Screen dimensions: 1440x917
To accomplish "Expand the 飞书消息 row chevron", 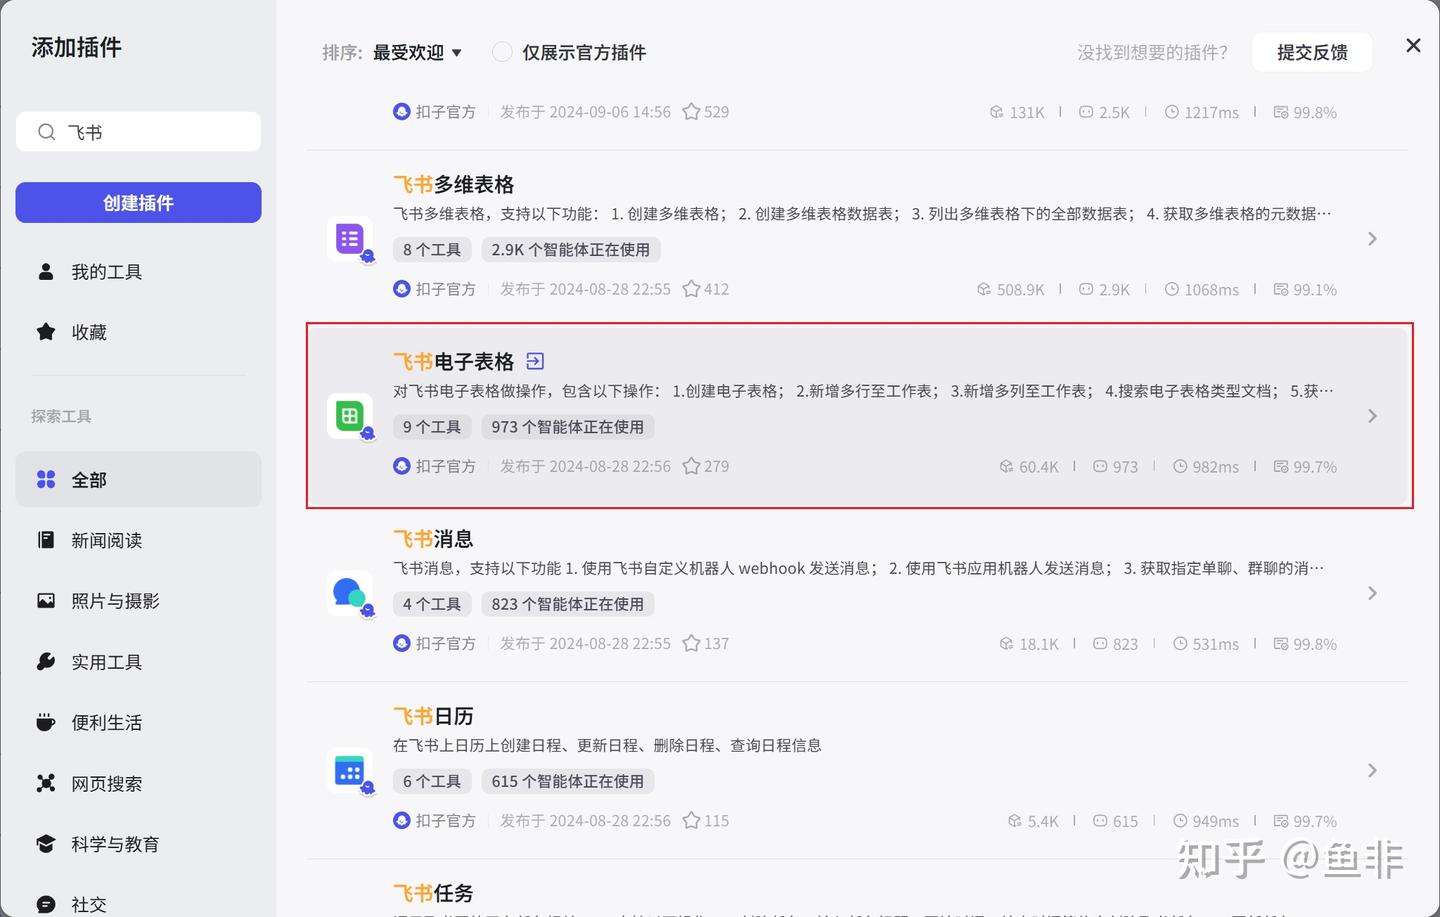I will coord(1372,593).
